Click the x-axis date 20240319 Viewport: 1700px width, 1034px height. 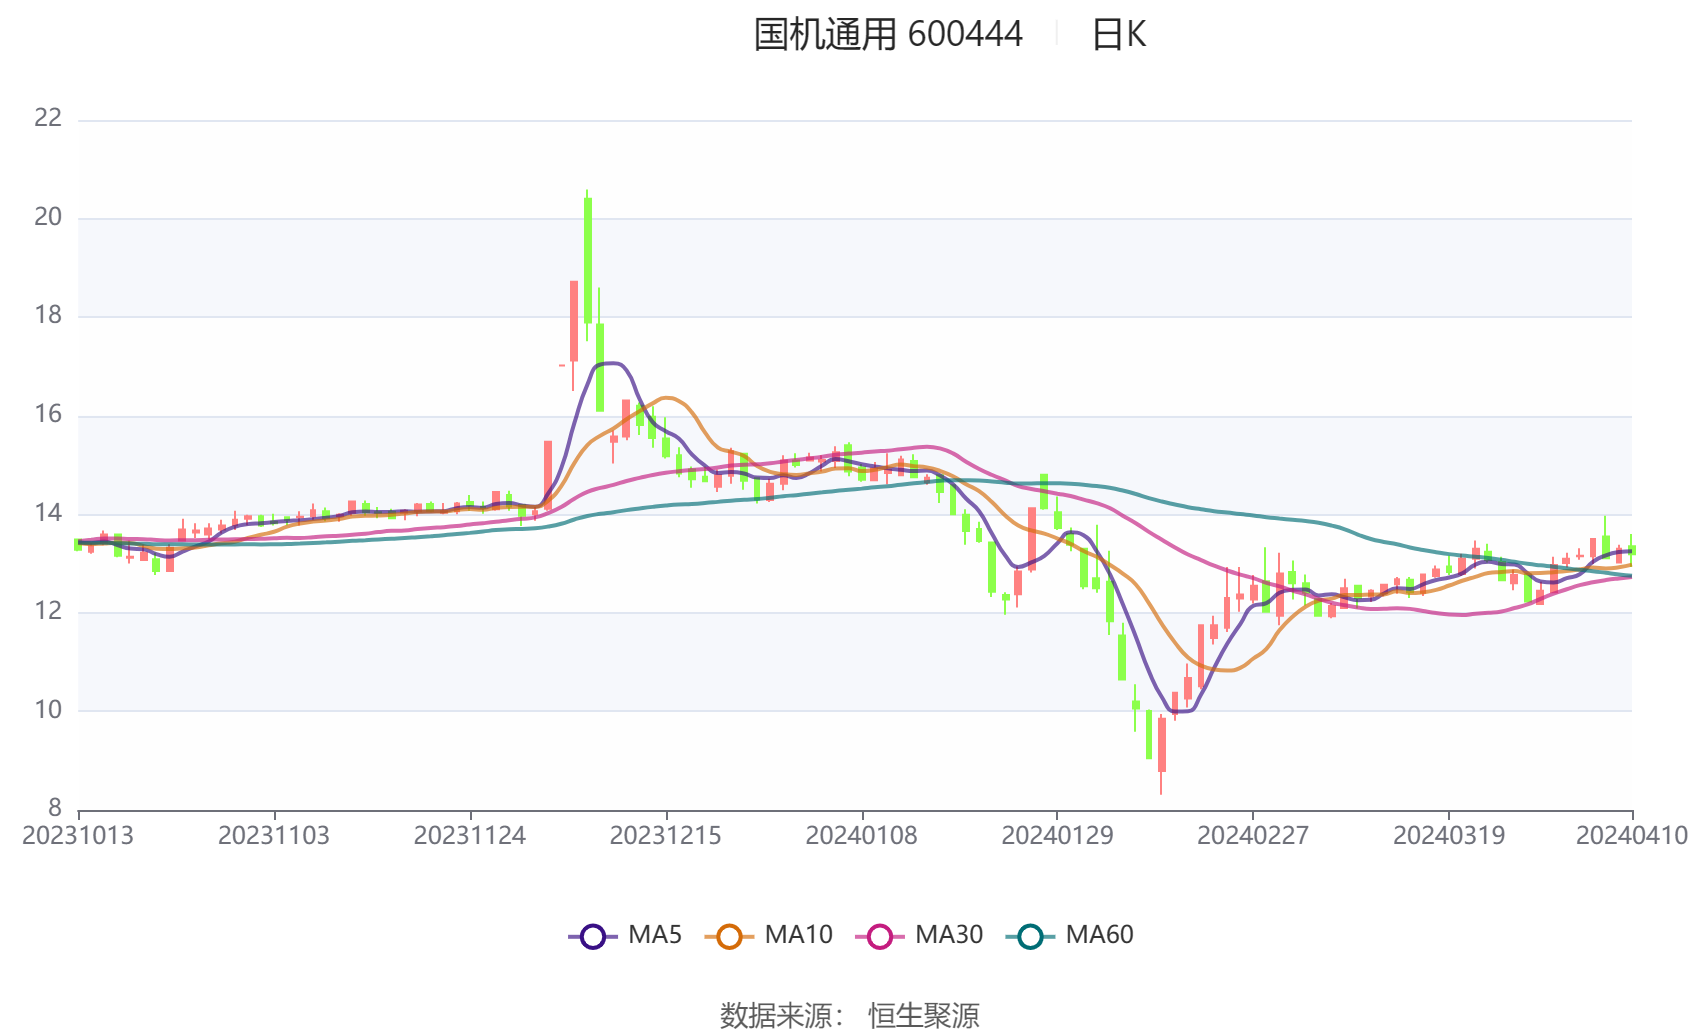pyautogui.click(x=1449, y=836)
